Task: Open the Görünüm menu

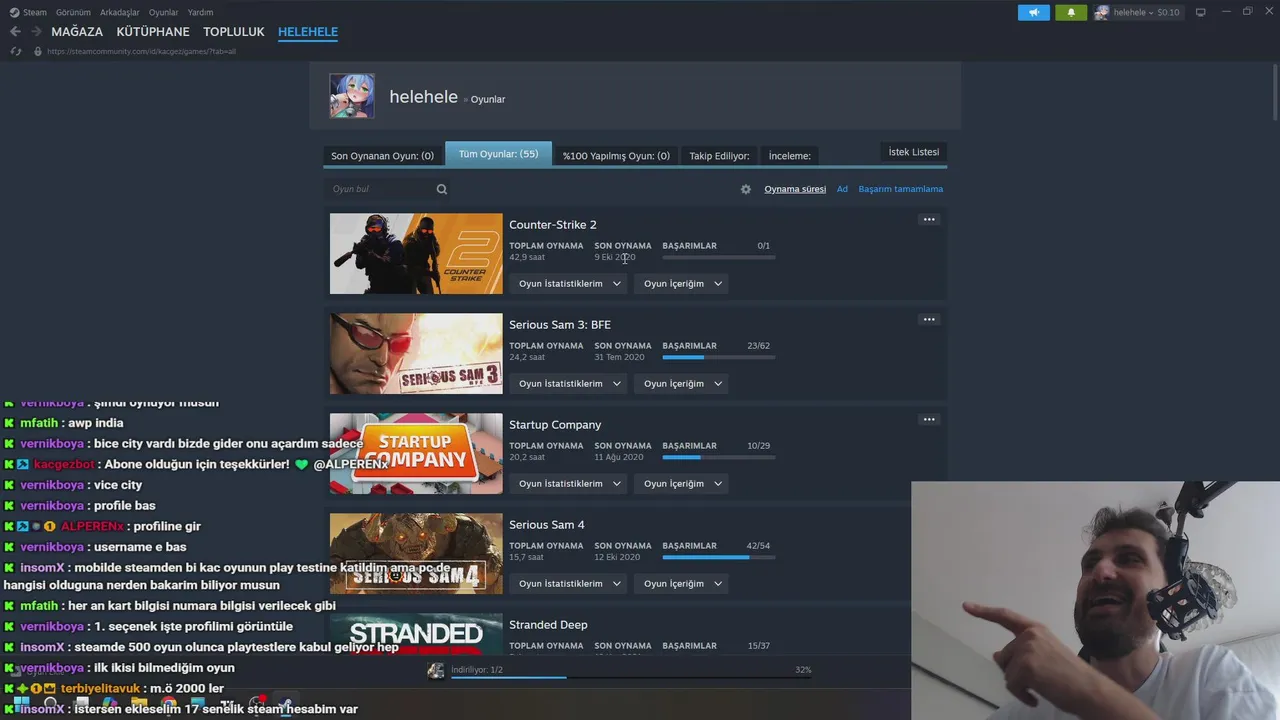Action: tap(73, 12)
